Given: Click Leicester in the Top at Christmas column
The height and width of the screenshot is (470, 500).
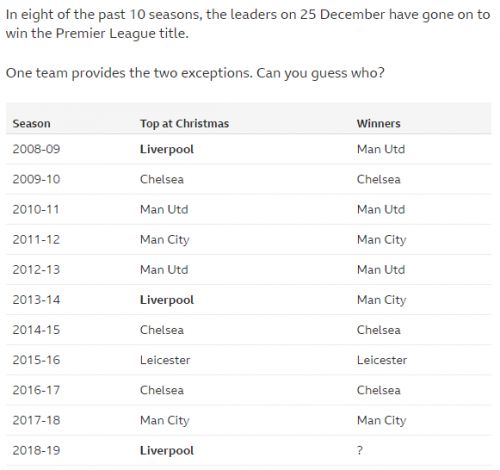Looking at the screenshot, I should (165, 360).
